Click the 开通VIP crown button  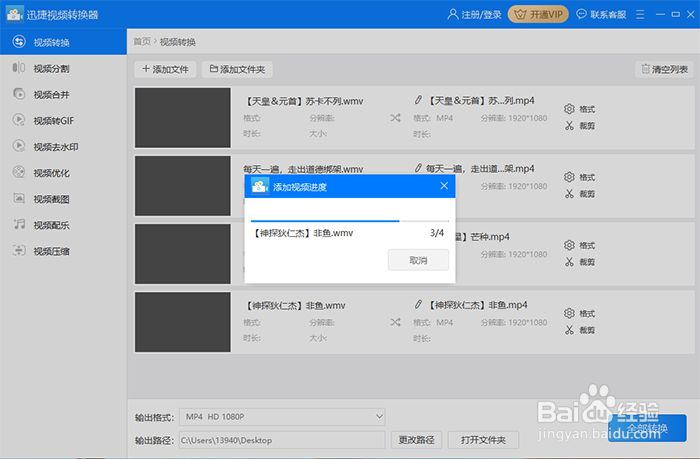point(538,14)
